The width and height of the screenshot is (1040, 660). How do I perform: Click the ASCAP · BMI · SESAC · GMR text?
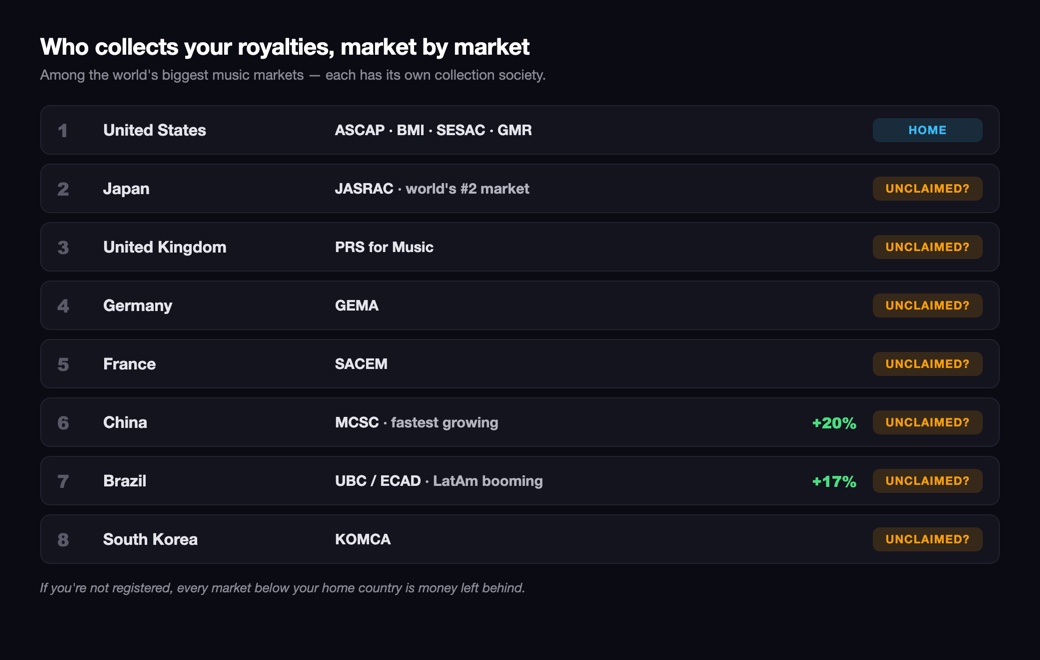pyautogui.click(x=433, y=130)
